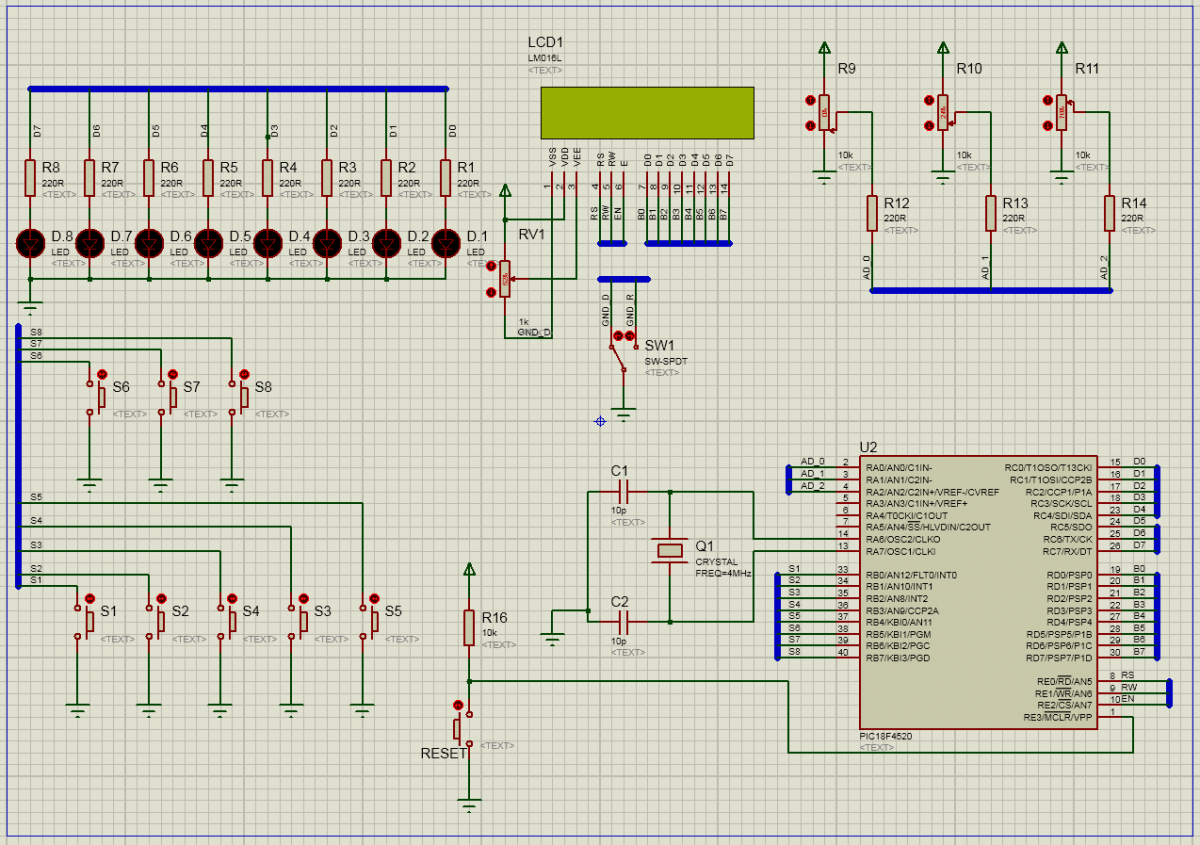
Task: Toggle push button S6
Action: 100,395
